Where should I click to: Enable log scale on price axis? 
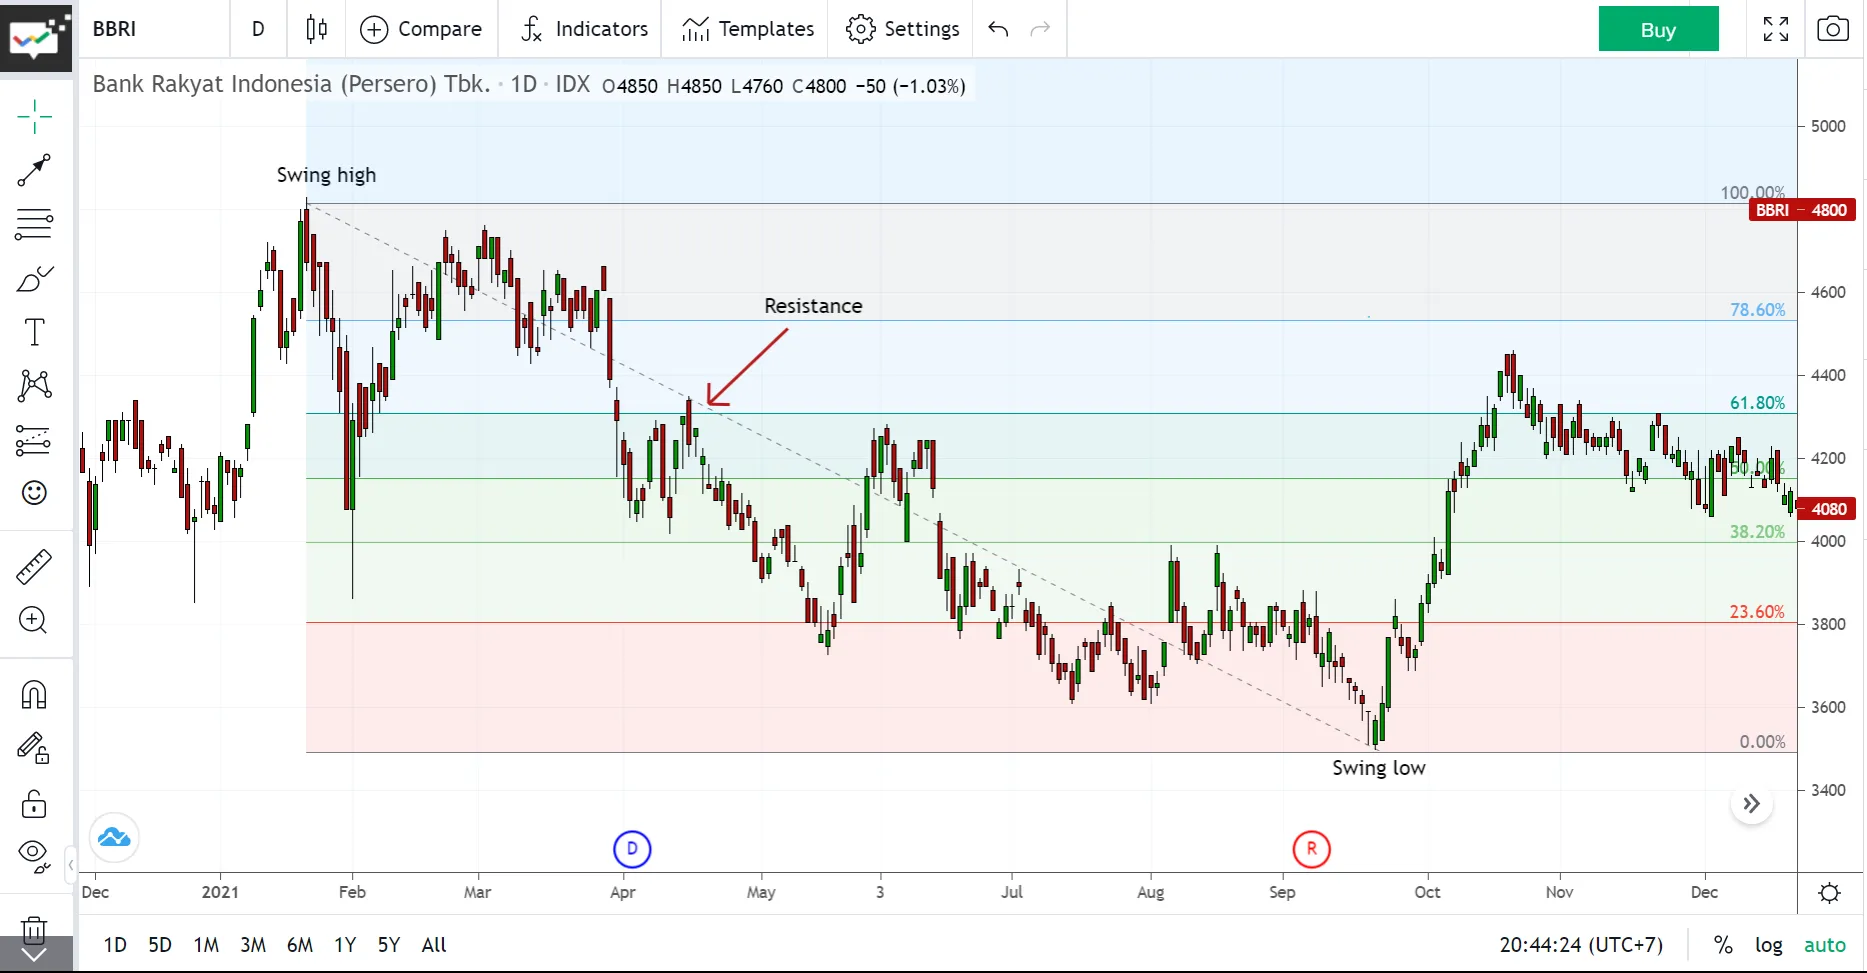1768,945
